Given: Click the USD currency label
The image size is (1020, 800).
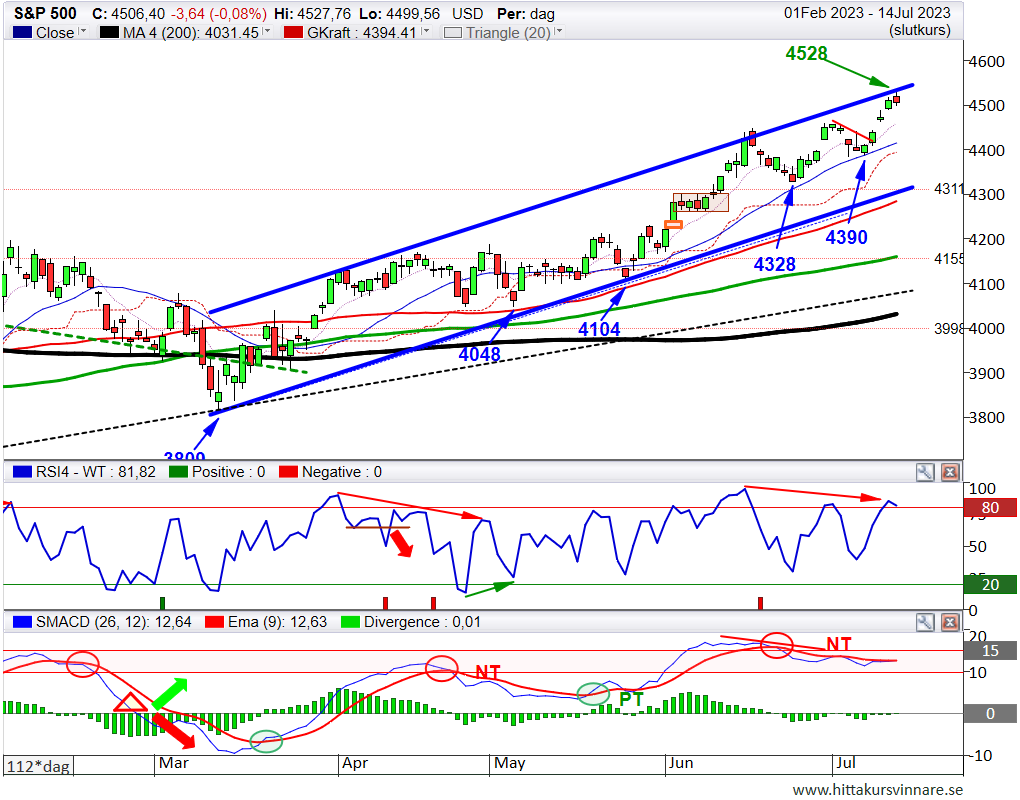Looking at the screenshot, I should pyautogui.click(x=467, y=14).
